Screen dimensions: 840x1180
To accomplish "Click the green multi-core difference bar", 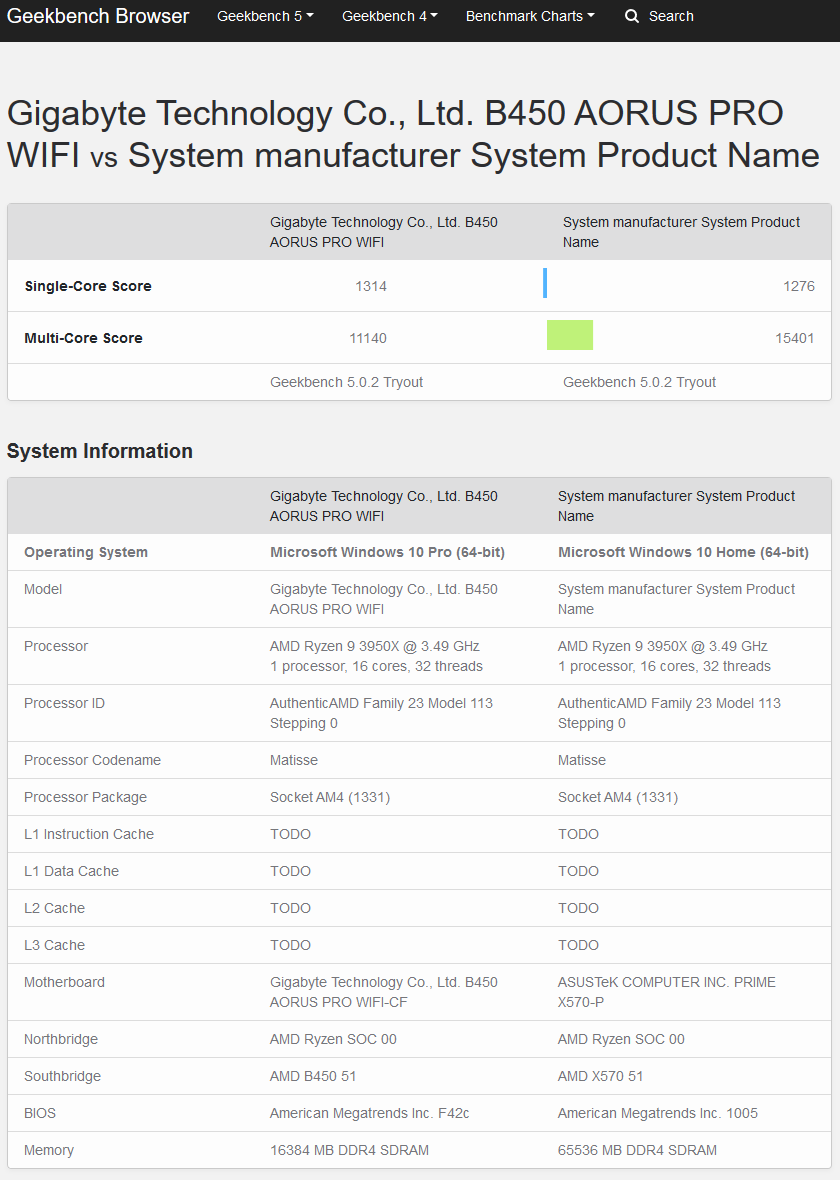I will point(570,335).
